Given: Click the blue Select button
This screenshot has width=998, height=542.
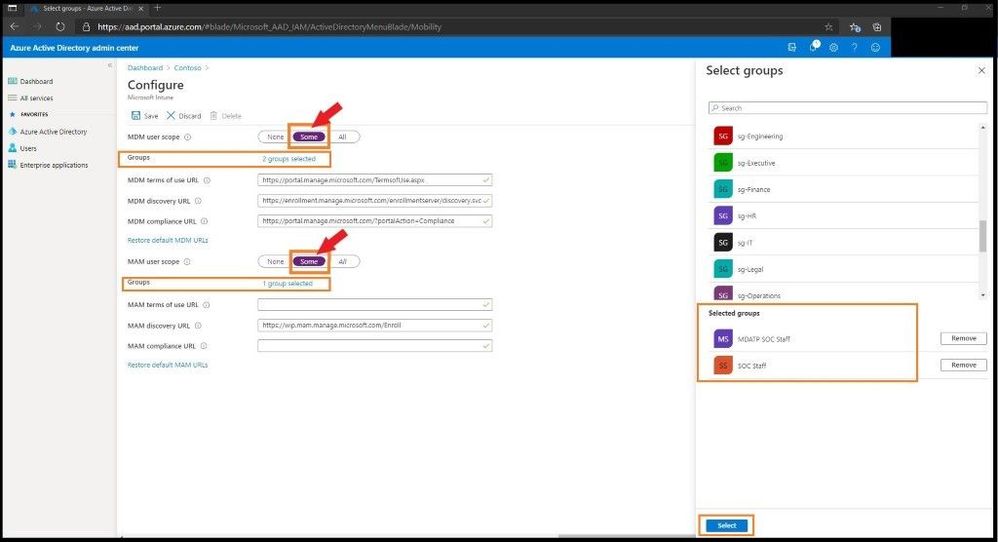Looking at the screenshot, I should click(x=726, y=525).
